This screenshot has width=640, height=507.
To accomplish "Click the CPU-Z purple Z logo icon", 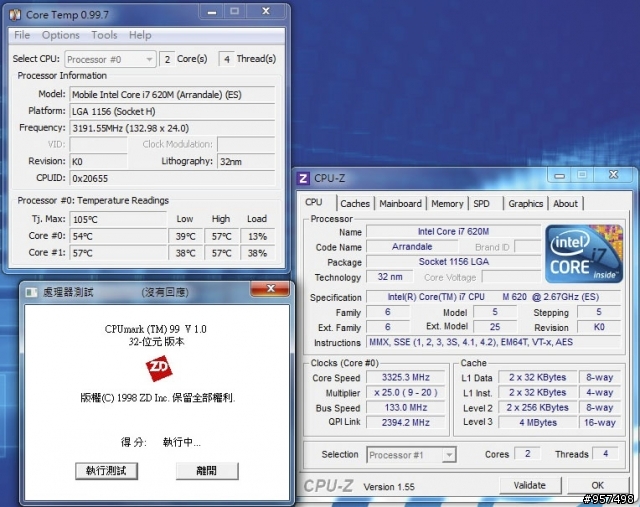I will (303, 178).
